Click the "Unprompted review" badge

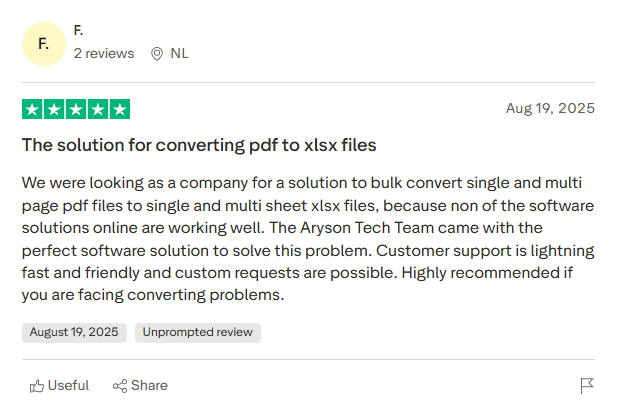click(x=198, y=332)
